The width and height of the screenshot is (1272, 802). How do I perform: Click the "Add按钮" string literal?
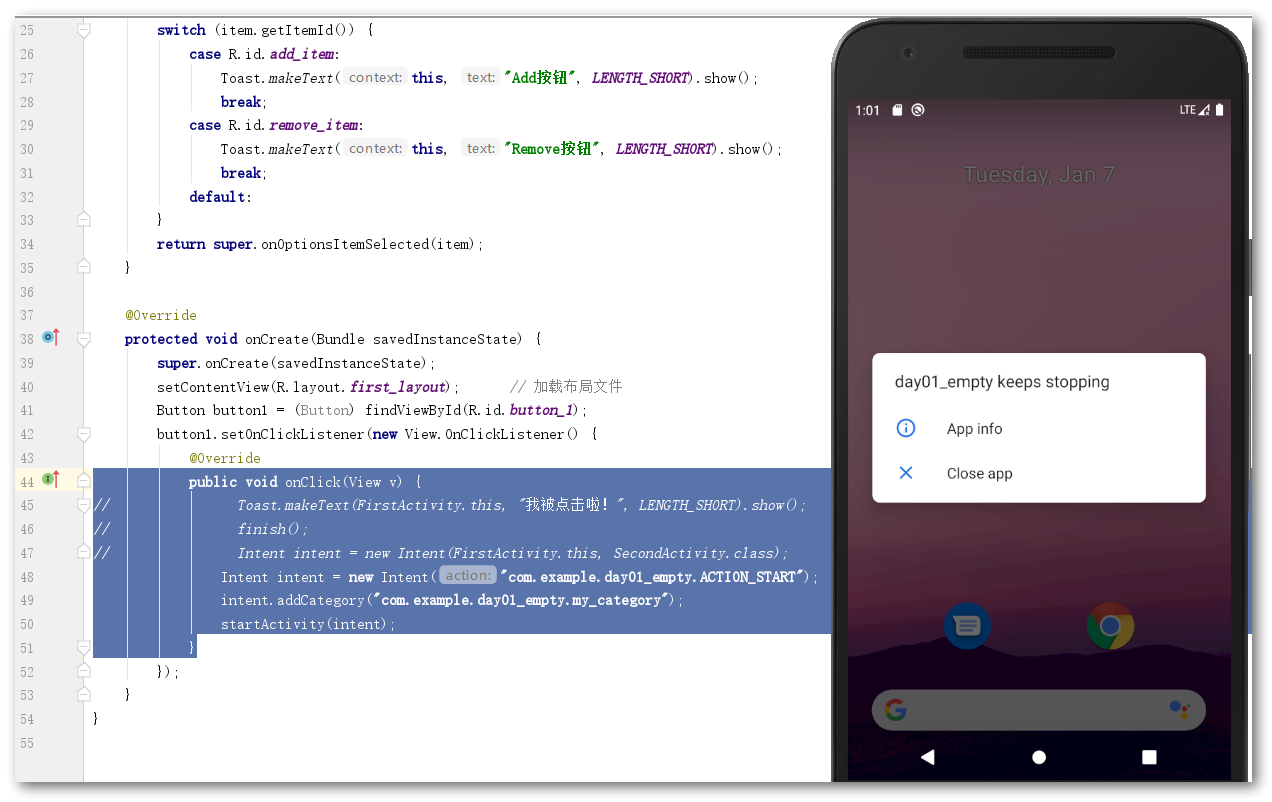coord(539,77)
